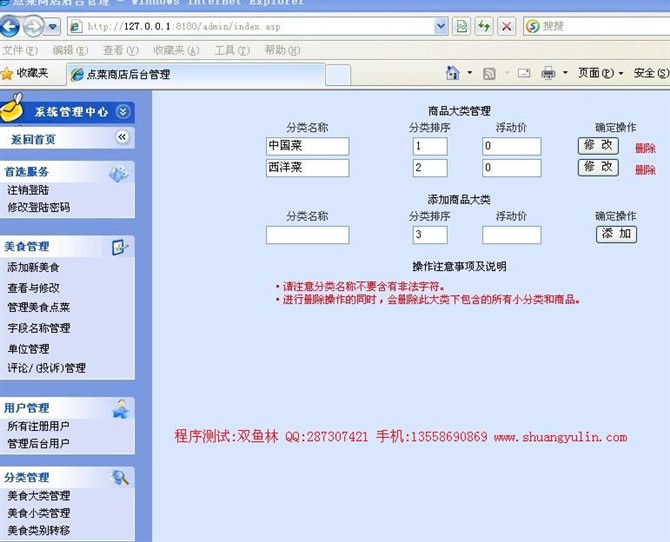Select the 点菜商店后台管理 browser tab
The image size is (670, 542).
(x=196, y=74)
